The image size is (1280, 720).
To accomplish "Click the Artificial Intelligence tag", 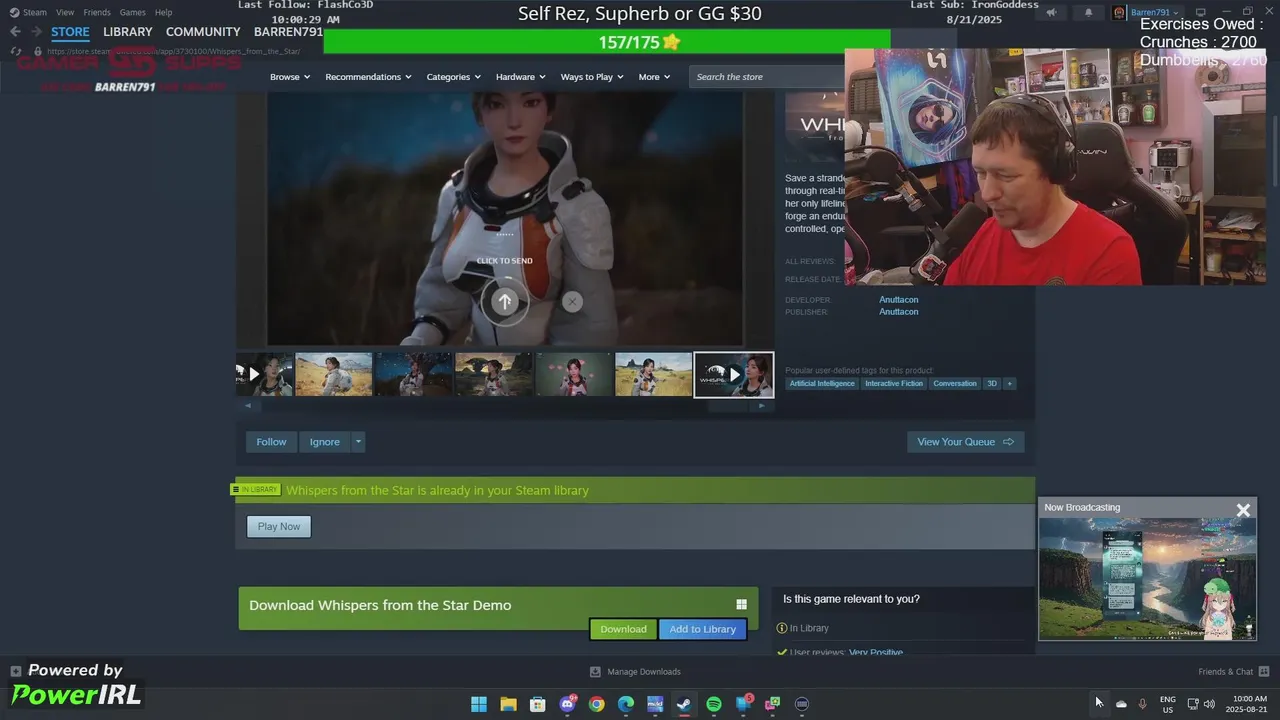I will pyautogui.click(x=822, y=384).
